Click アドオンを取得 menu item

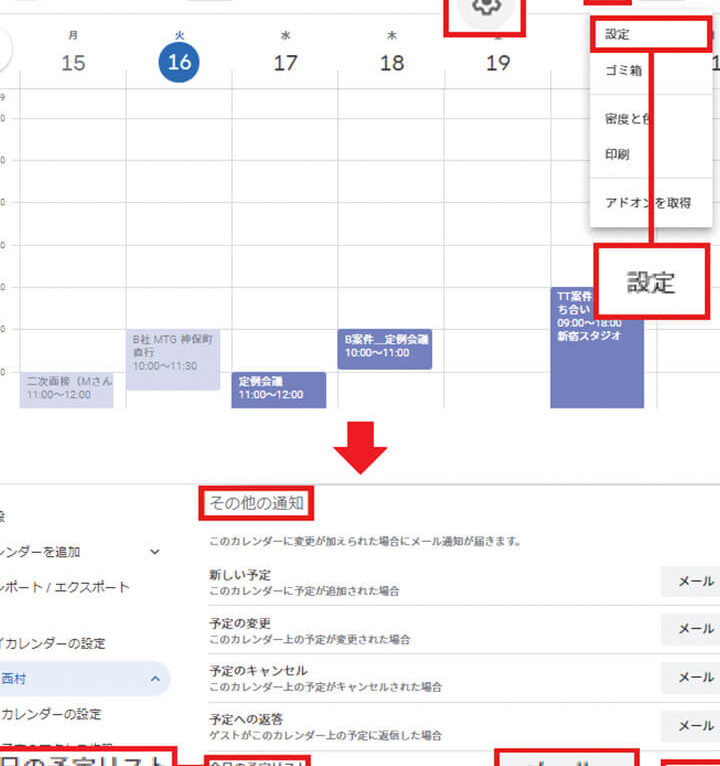(648, 202)
